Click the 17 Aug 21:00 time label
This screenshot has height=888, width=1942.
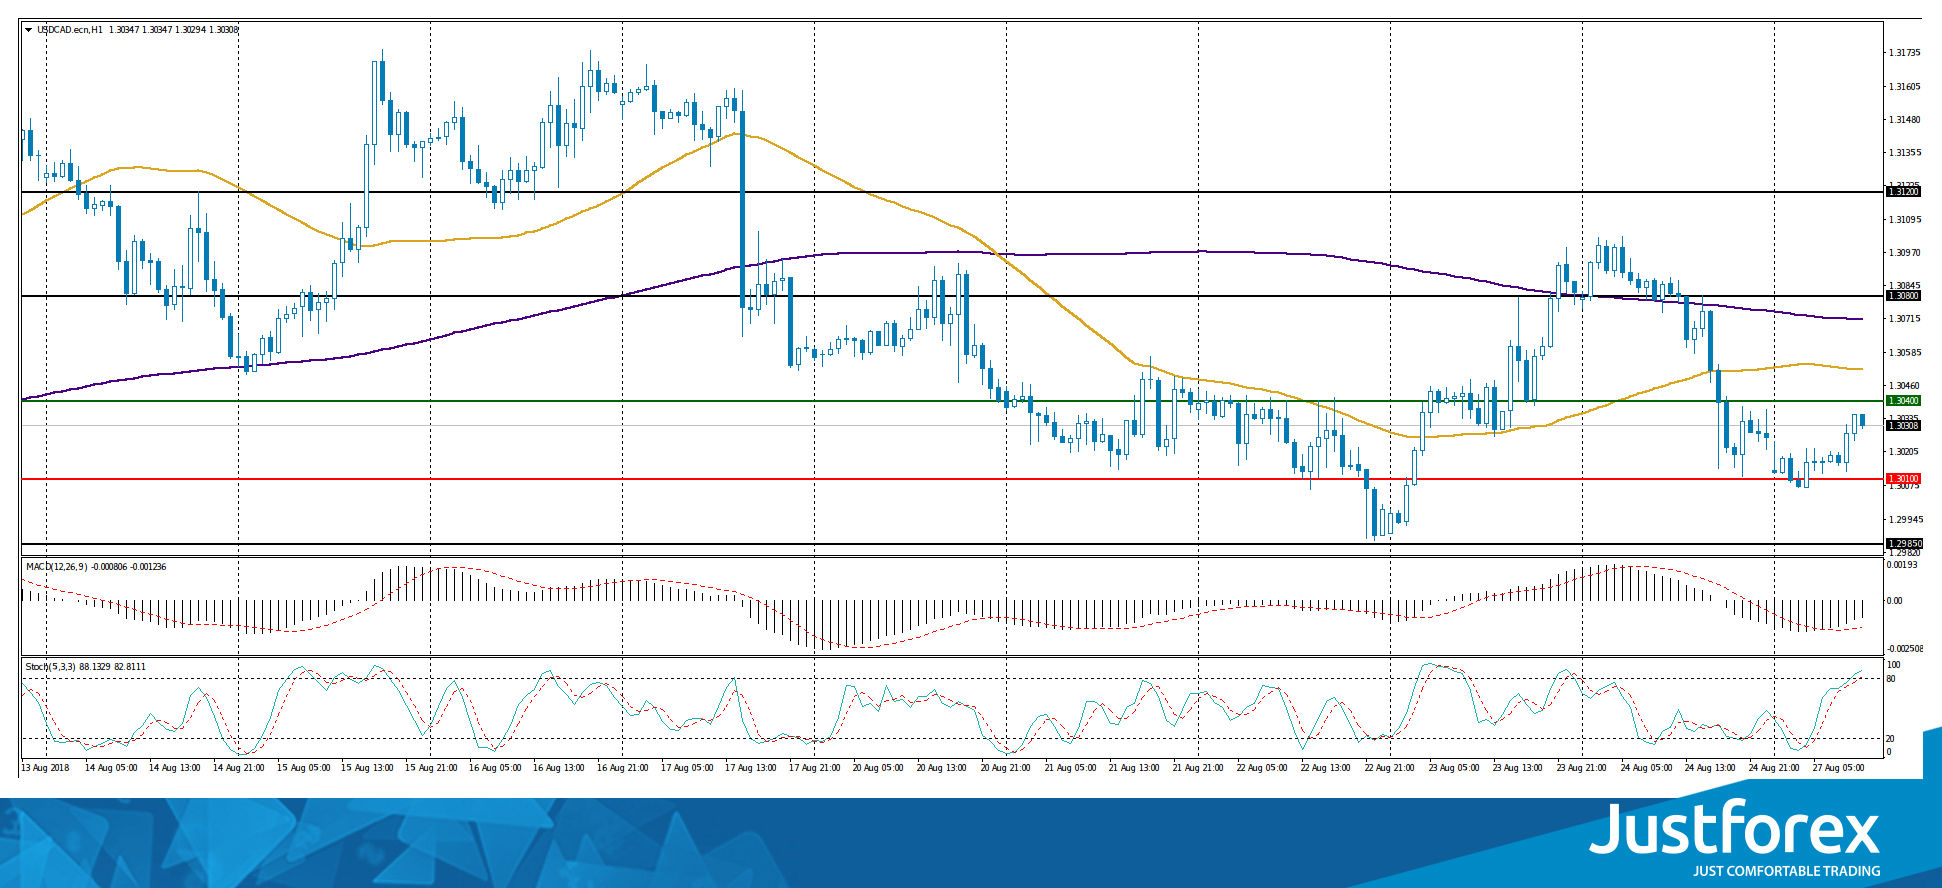pyautogui.click(x=815, y=768)
